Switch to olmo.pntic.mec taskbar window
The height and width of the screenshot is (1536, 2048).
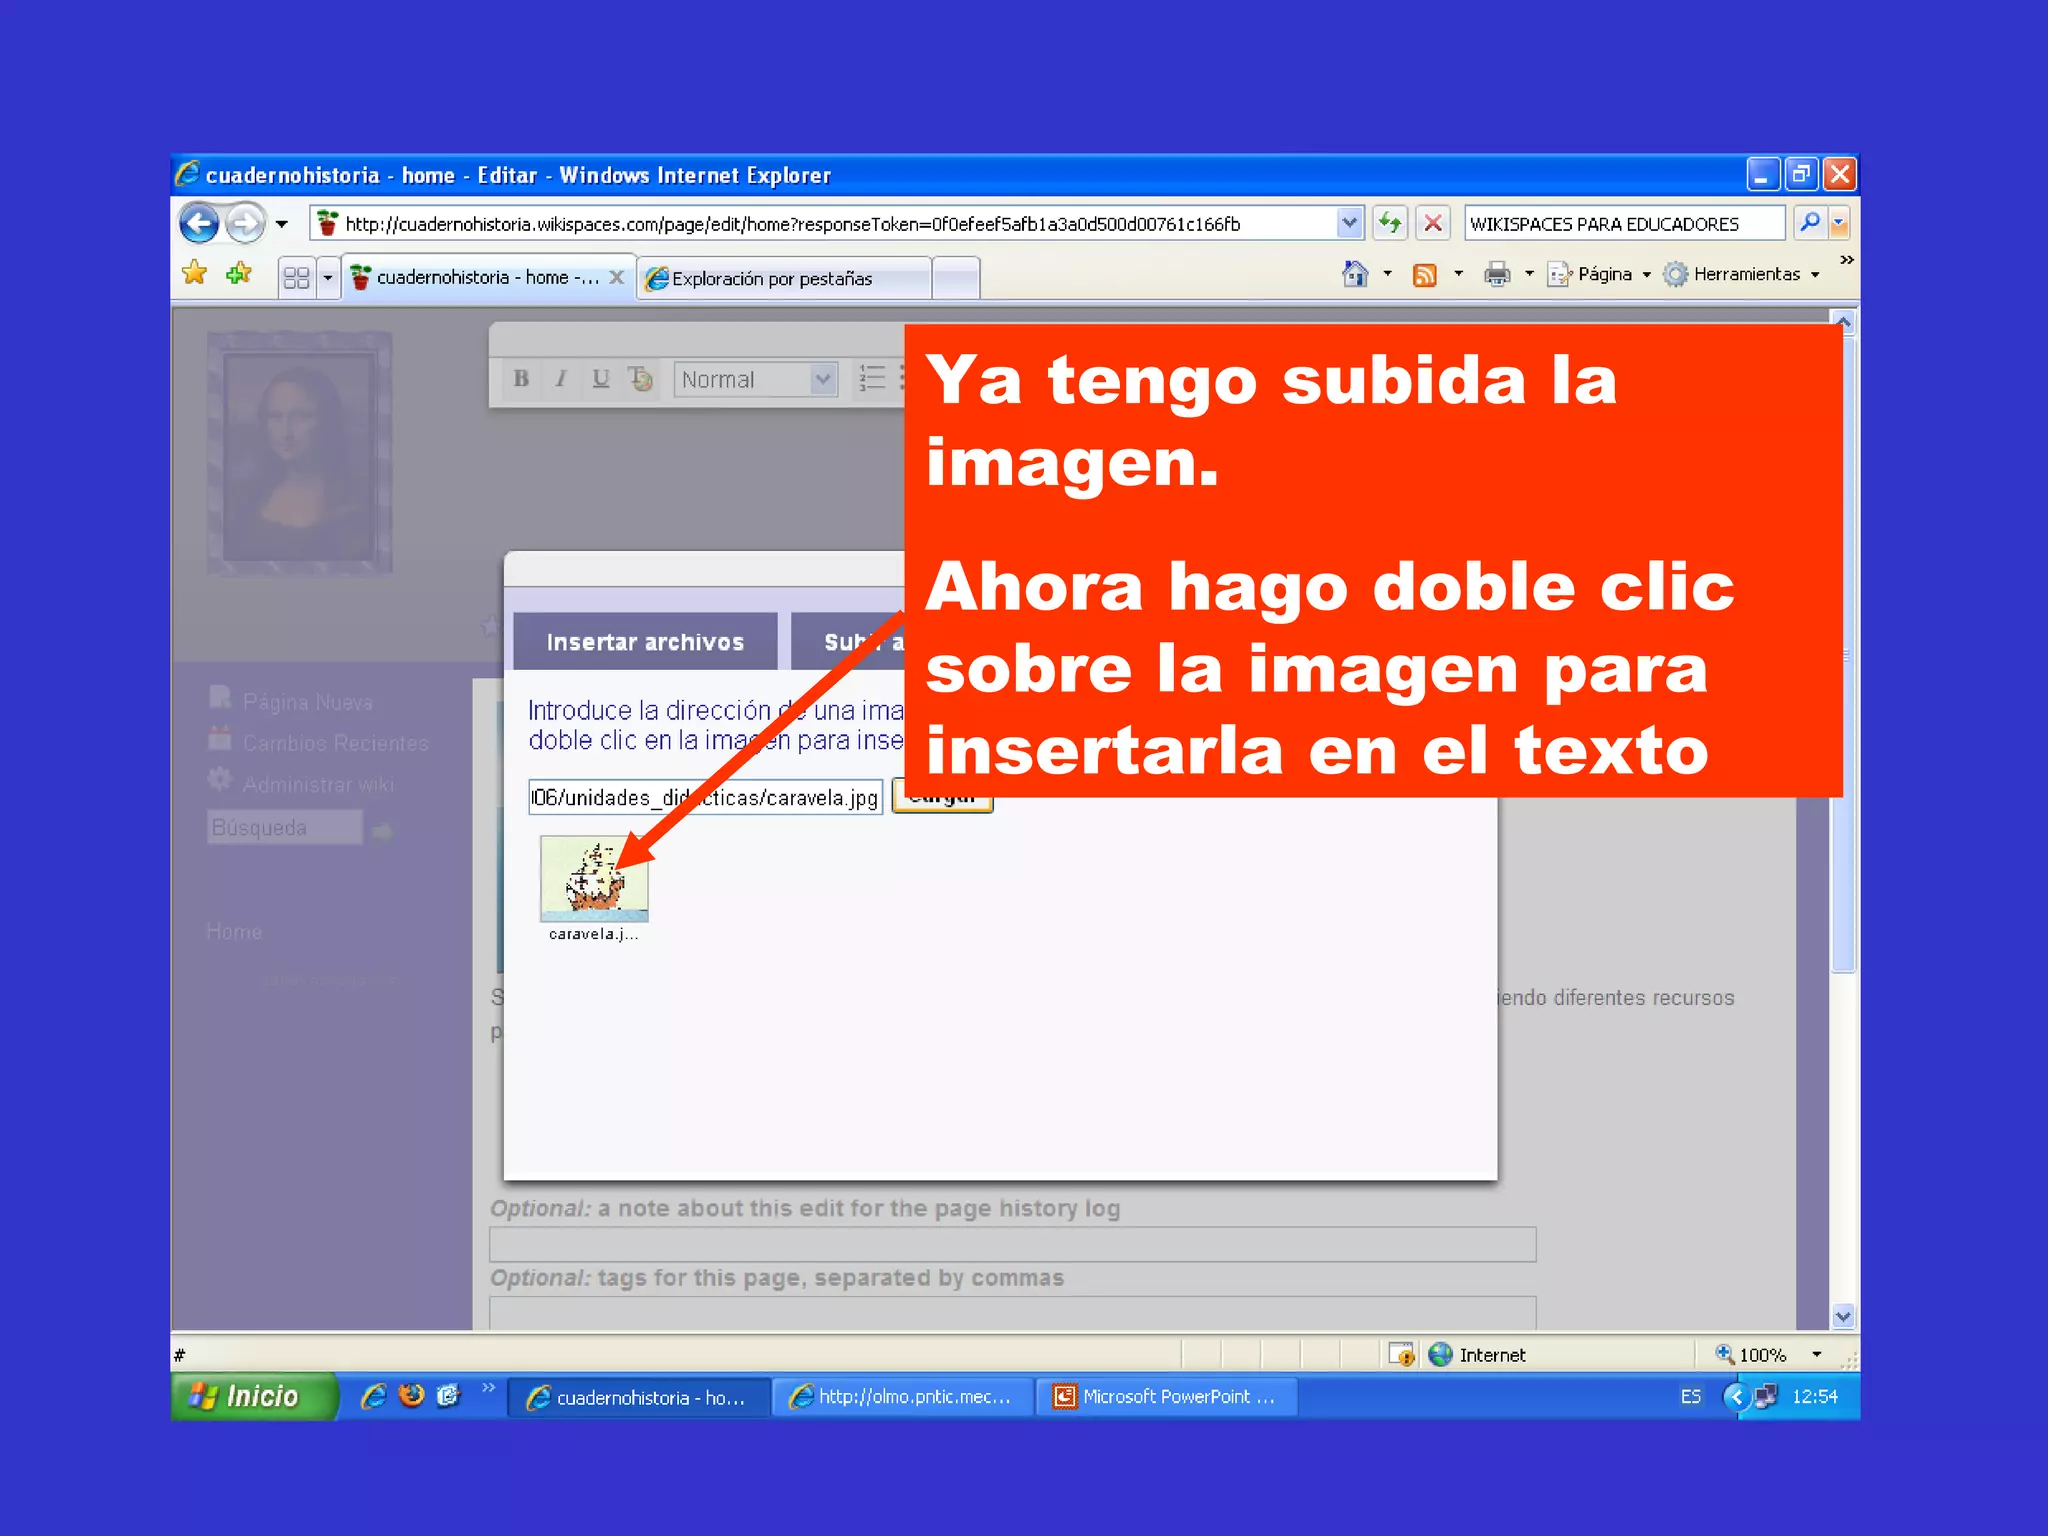pyautogui.click(x=903, y=1397)
